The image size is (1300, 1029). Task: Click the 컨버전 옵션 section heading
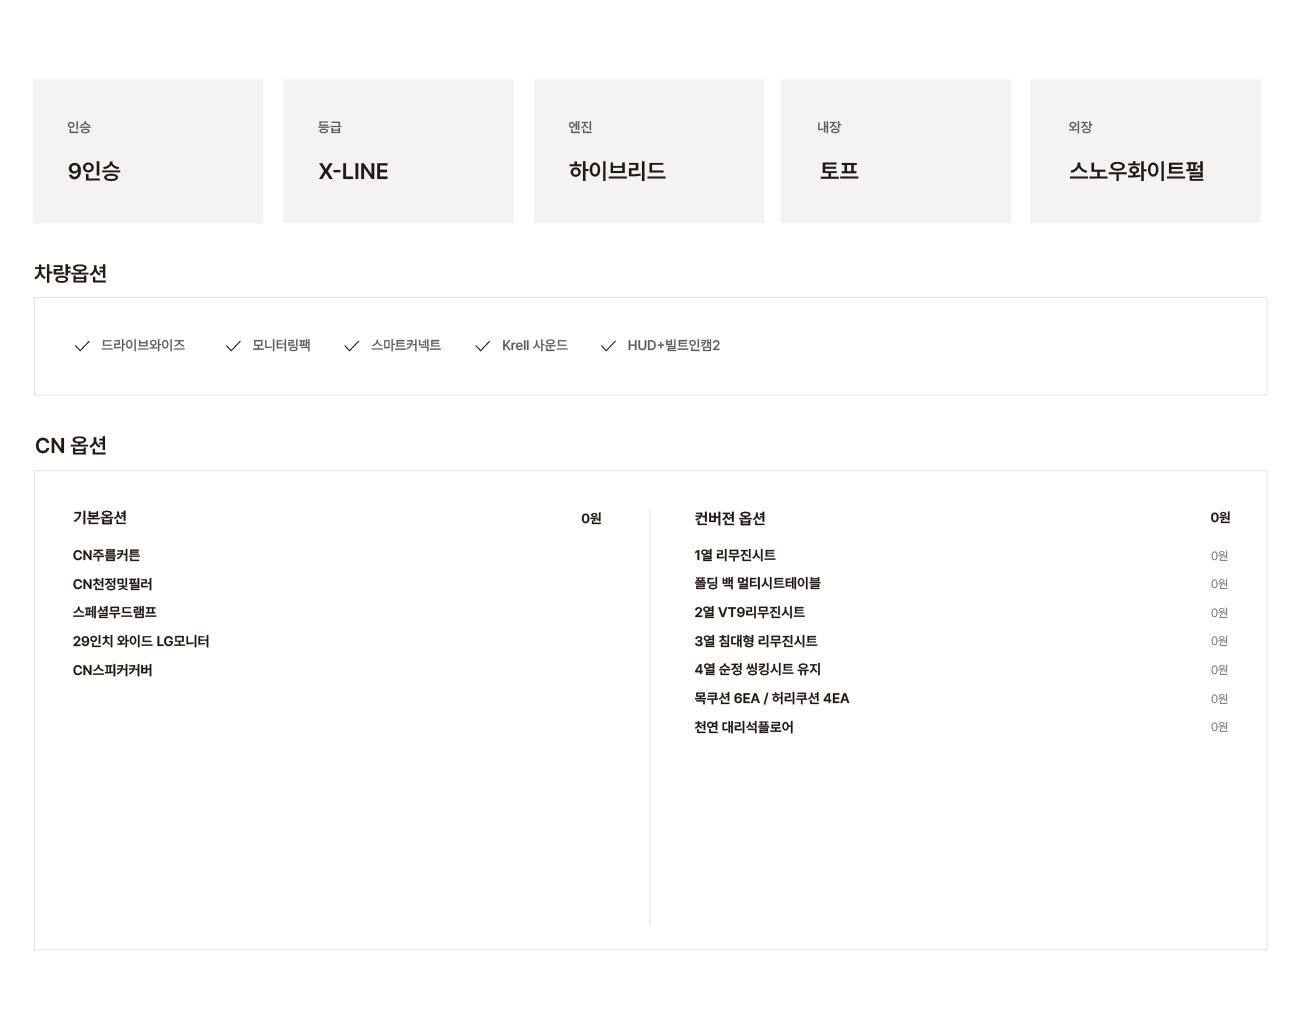tap(729, 518)
